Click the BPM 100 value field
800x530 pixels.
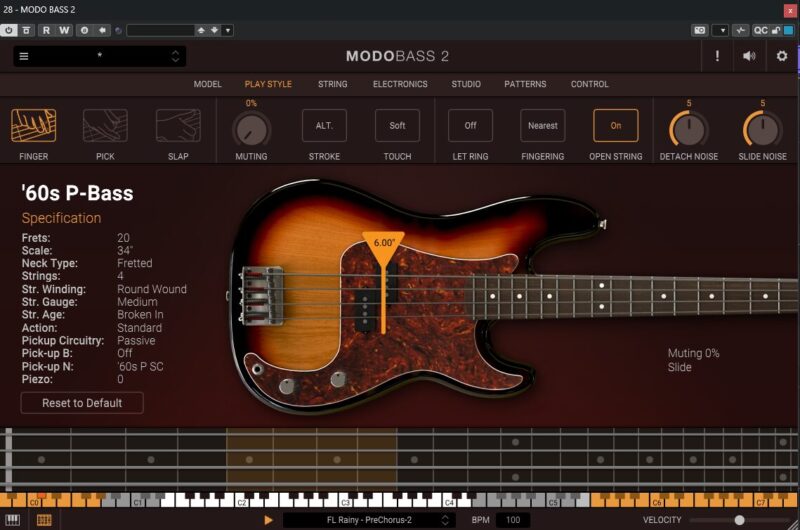[x=513, y=520]
